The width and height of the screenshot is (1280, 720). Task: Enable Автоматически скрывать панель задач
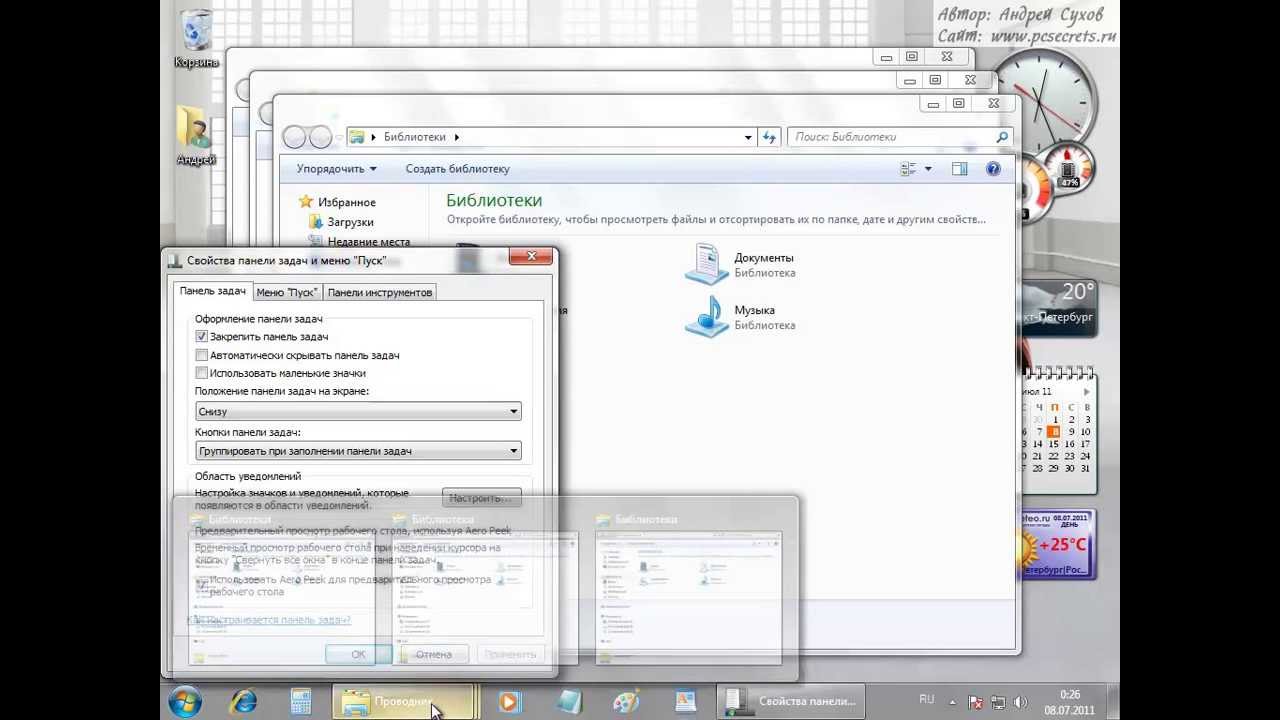[202, 355]
